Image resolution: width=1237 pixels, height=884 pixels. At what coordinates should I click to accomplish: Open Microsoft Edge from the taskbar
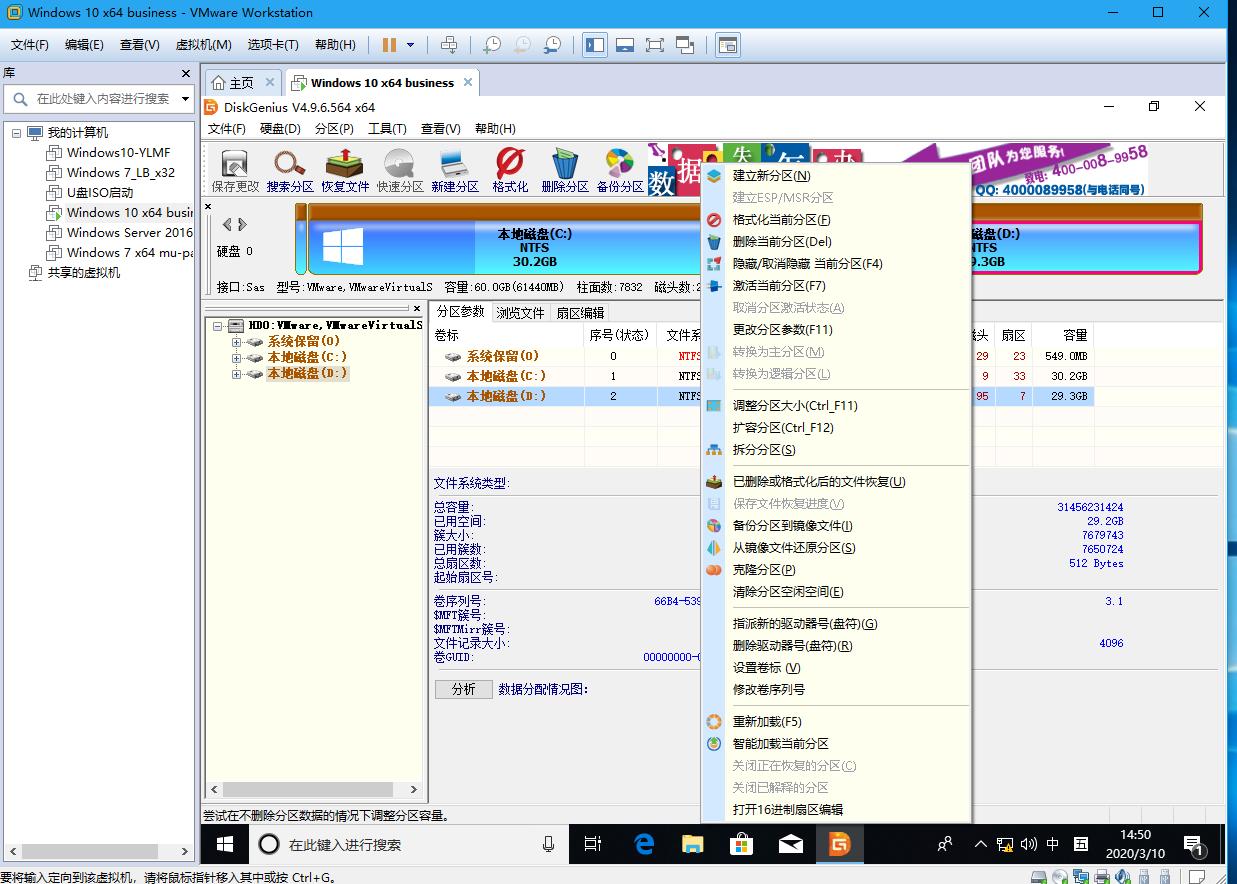click(644, 844)
